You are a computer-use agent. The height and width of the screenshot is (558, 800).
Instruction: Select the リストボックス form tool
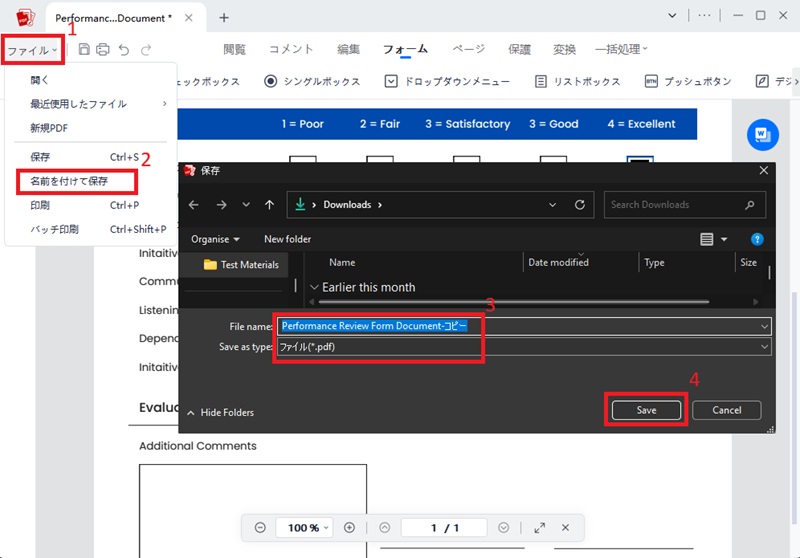pyautogui.click(x=578, y=81)
